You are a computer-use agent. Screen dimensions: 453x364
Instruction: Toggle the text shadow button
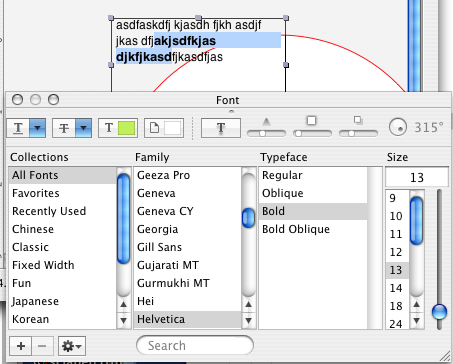(221, 128)
